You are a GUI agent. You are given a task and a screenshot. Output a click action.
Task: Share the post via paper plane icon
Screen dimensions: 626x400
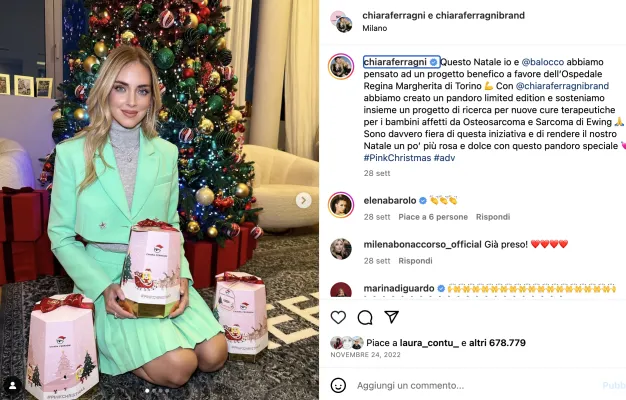[x=392, y=317]
